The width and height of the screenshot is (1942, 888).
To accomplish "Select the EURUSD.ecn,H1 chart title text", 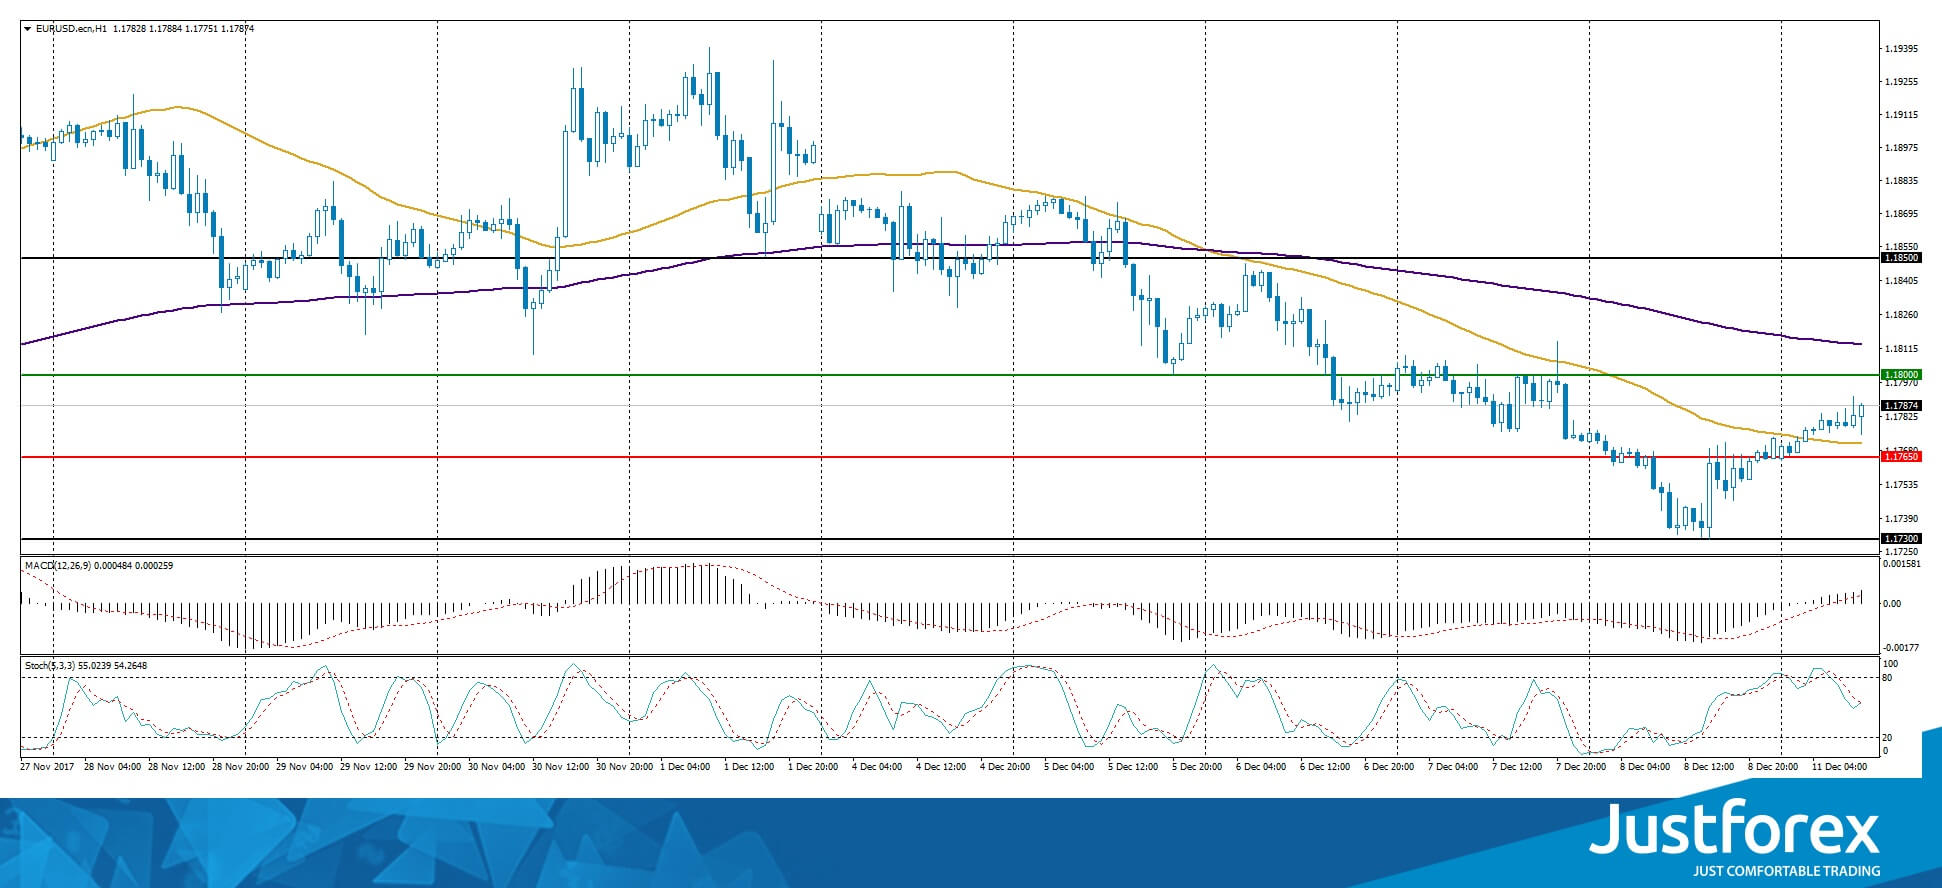I will point(72,29).
